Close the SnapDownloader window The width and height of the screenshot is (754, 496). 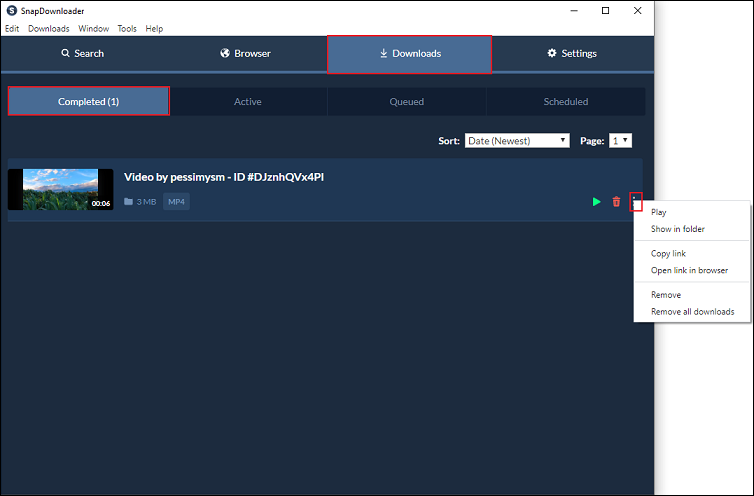pos(637,11)
